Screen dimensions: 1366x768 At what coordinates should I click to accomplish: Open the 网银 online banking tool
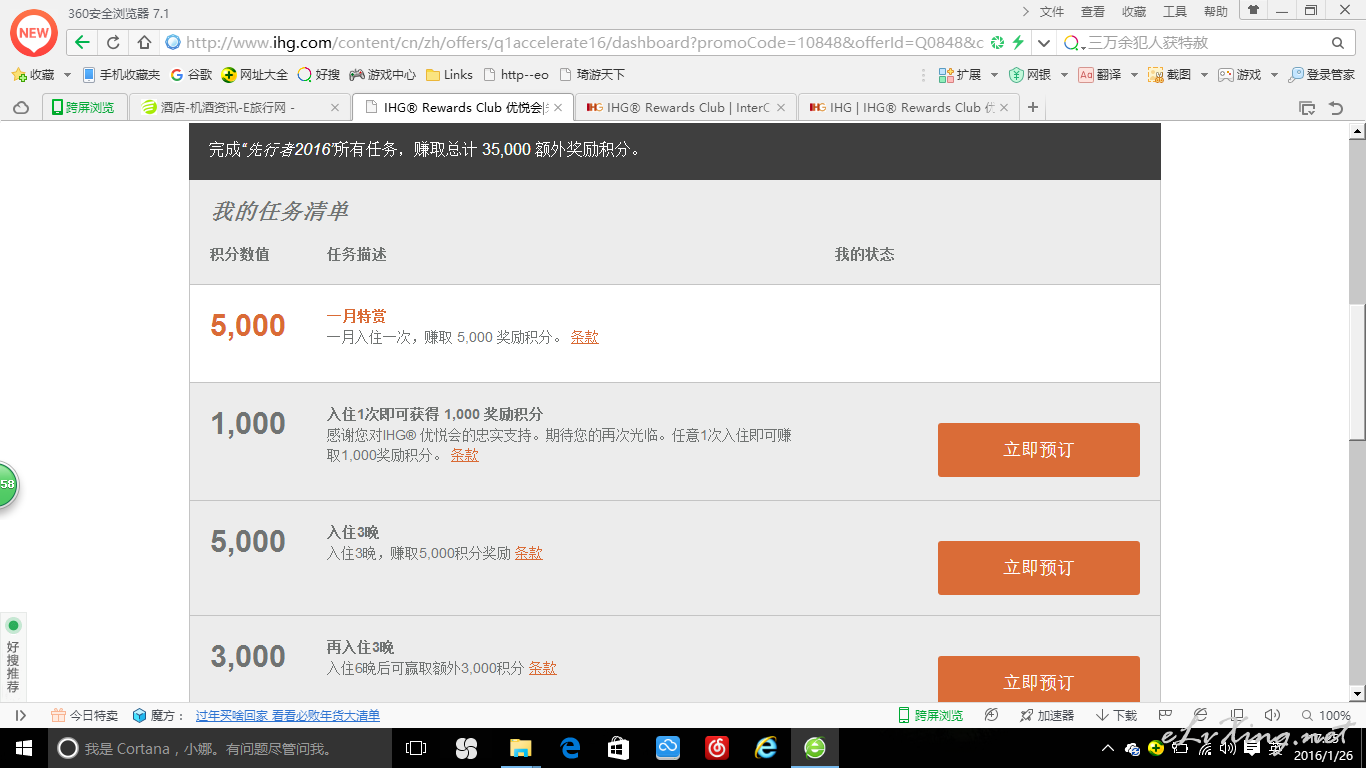tap(1030, 75)
